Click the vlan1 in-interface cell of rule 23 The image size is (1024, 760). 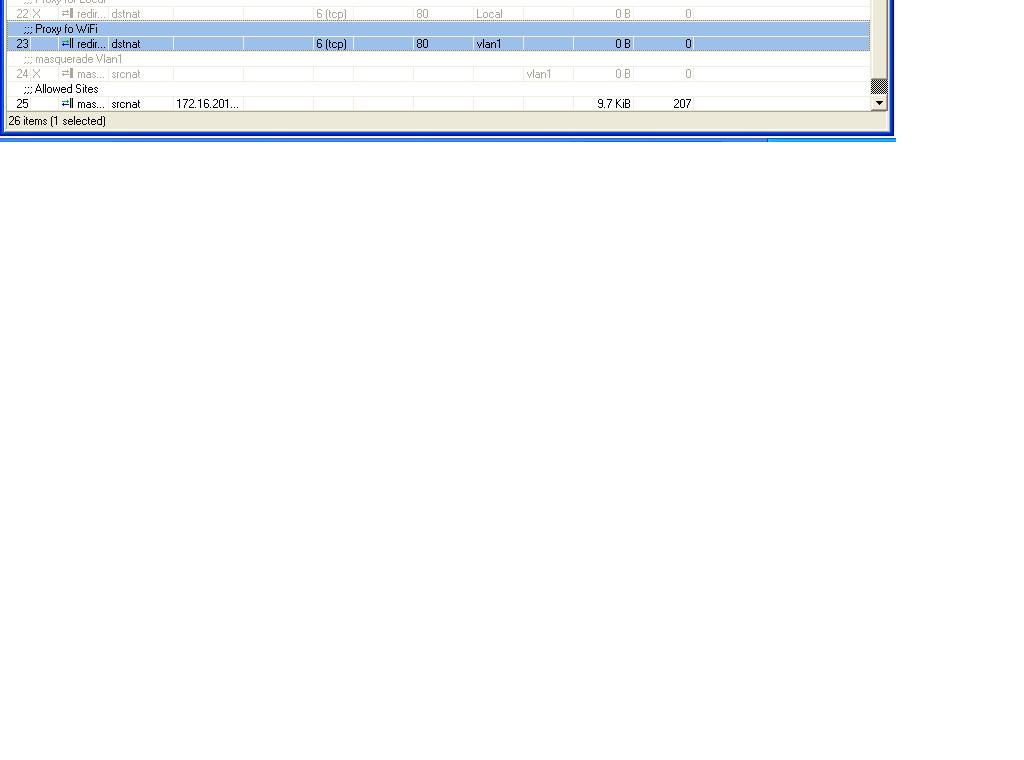tap(488, 44)
